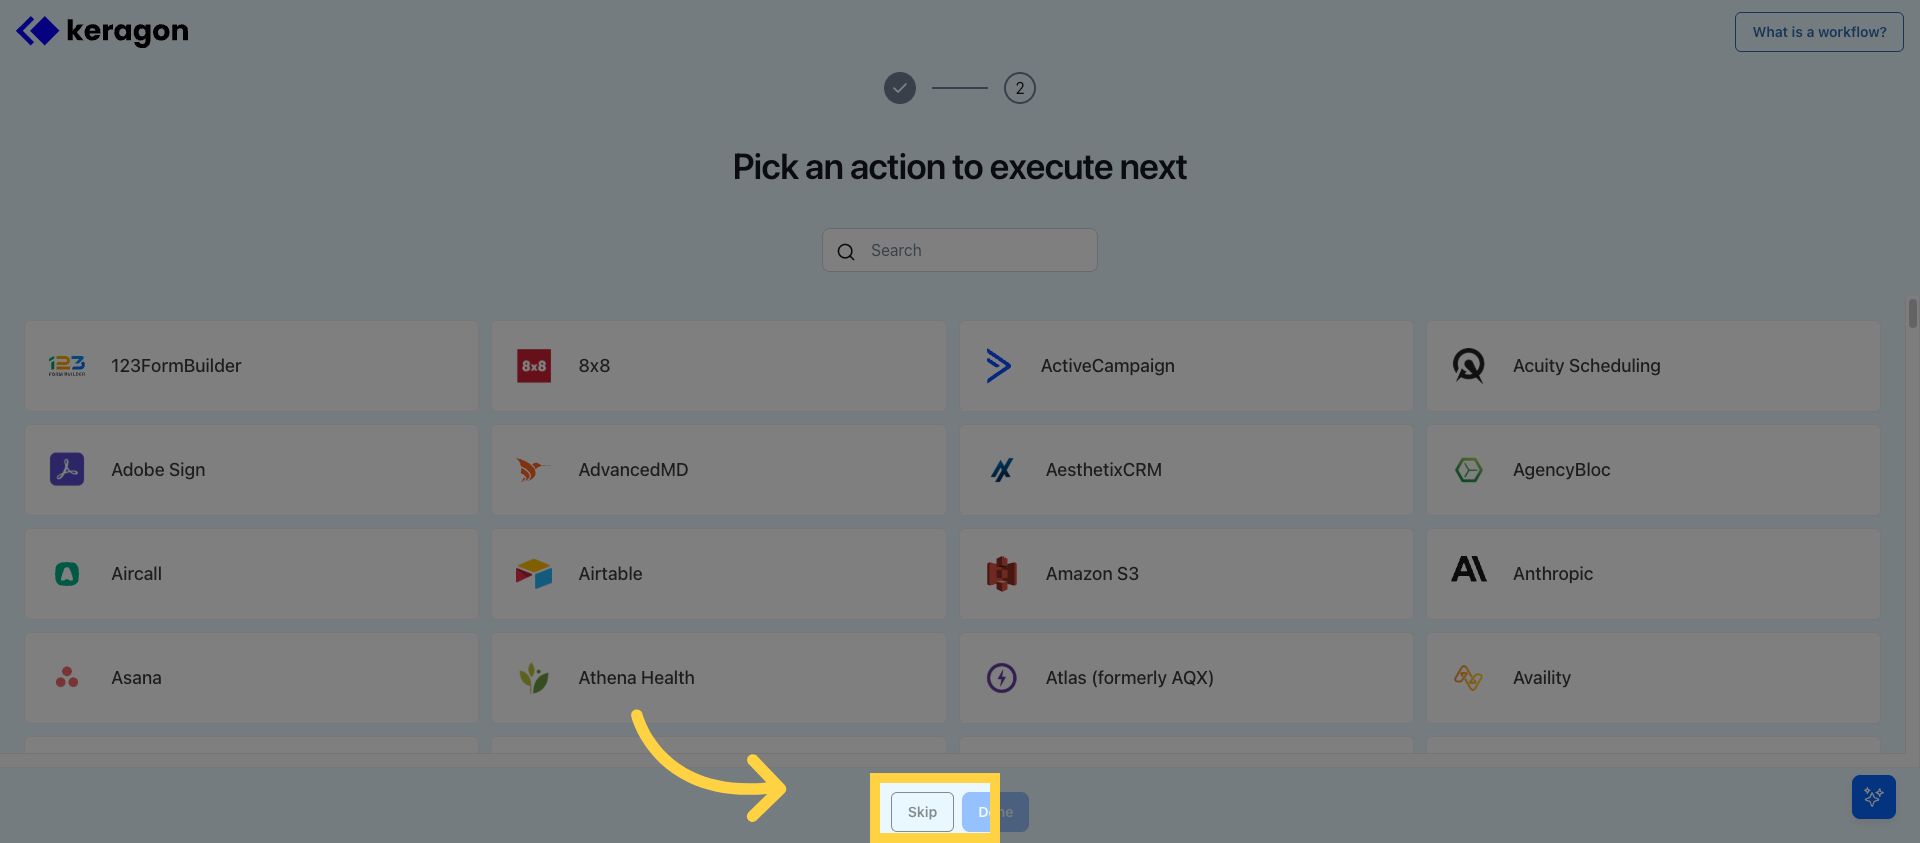Select the 123FormBuilder integration icon
The height and width of the screenshot is (843, 1920).
(x=66, y=366)
